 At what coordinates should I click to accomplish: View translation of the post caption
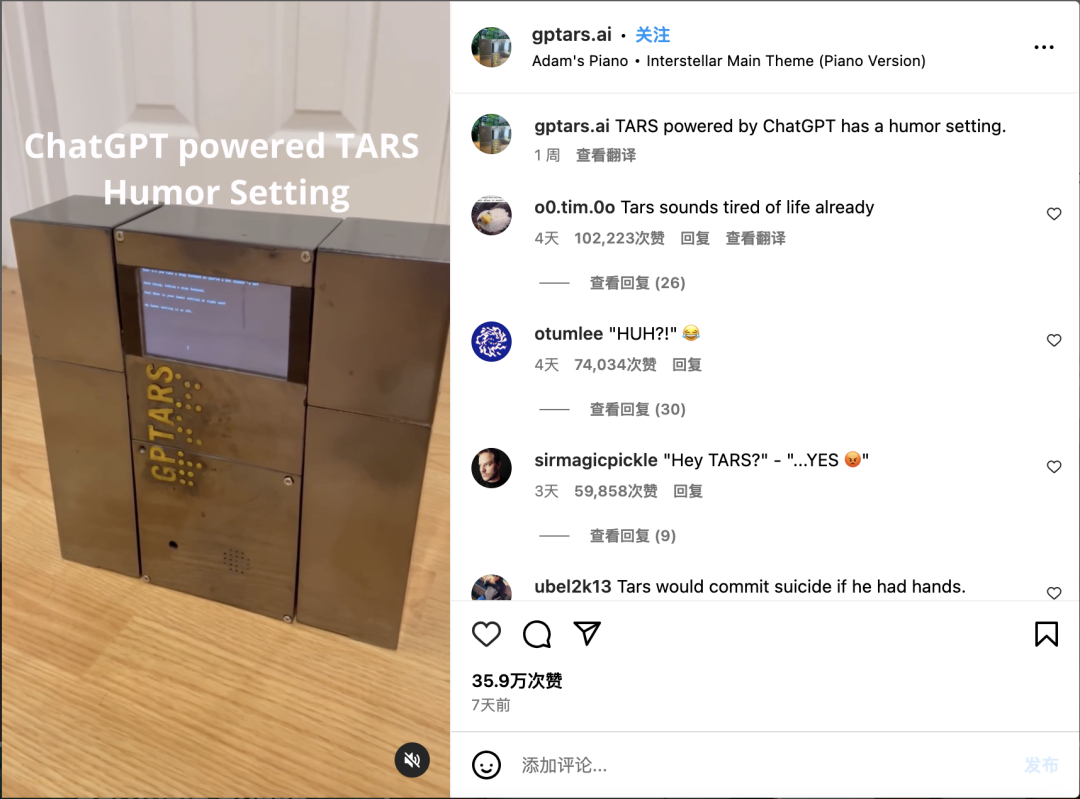605,155
